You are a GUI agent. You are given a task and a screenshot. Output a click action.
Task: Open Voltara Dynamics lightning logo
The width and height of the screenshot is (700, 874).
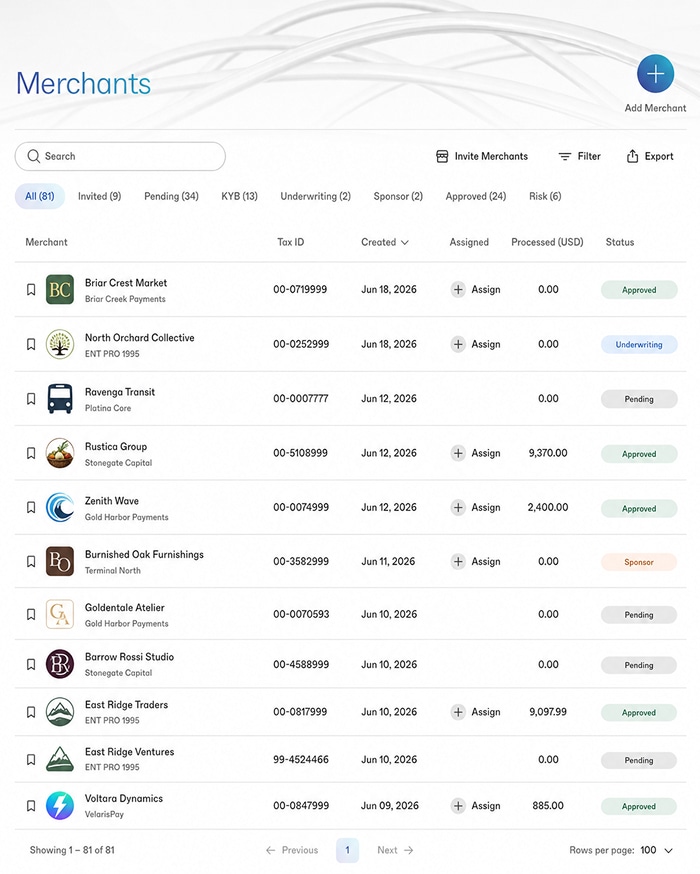(60, 805)
